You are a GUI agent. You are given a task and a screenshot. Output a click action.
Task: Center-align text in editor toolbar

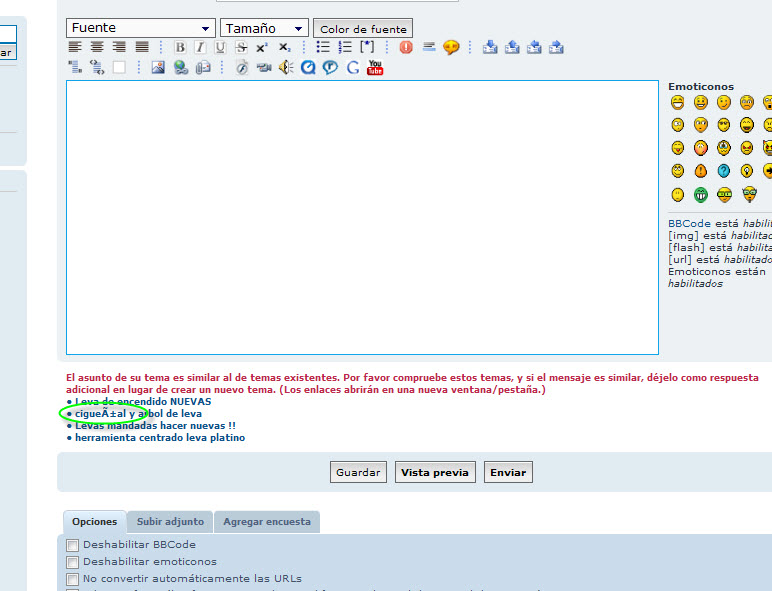click(x=97, y=47)
